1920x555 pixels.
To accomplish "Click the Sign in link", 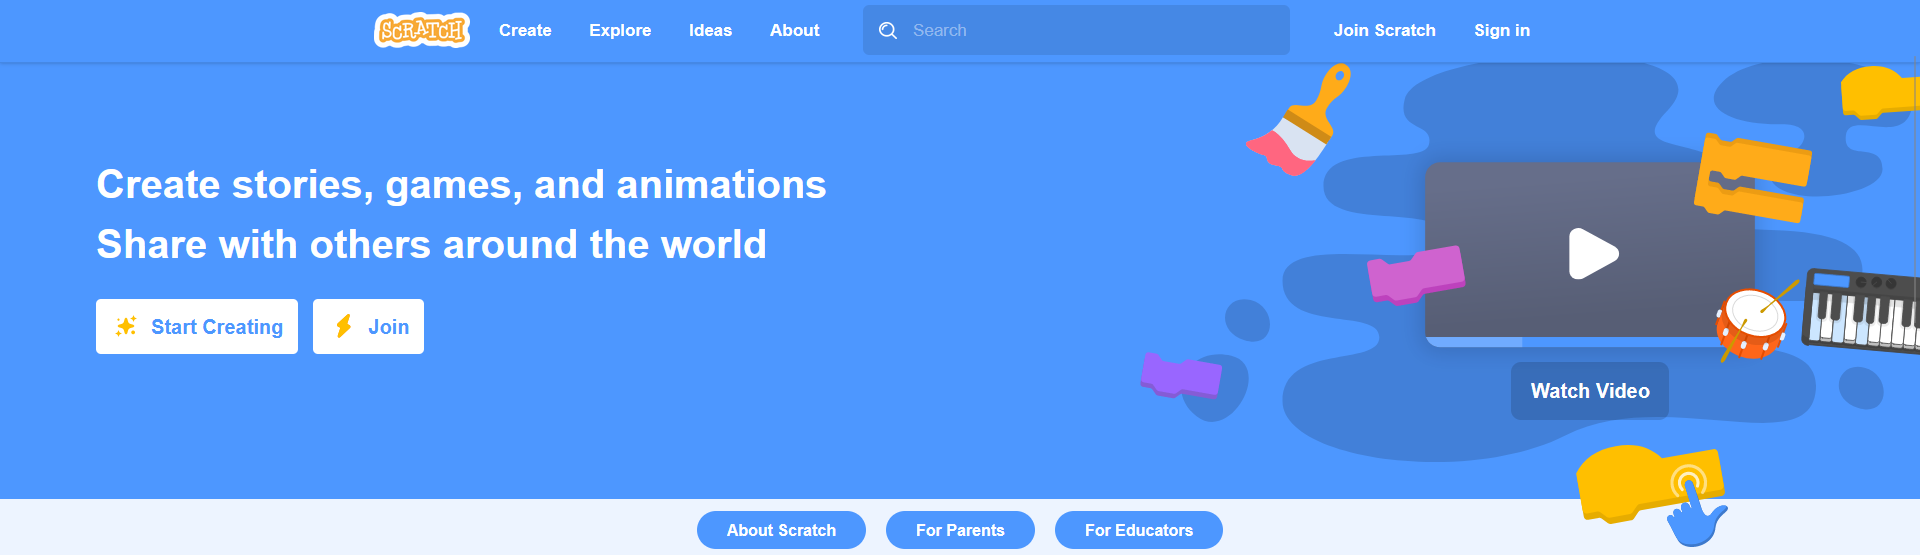I will pyautogui.click(x=1502, y=30).
